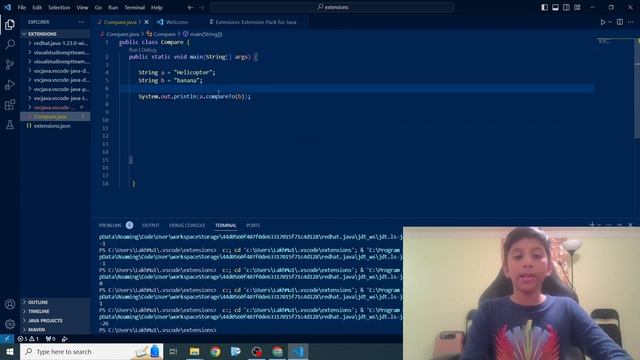Screen dimensions: 640x360
Task: Open the Selection menu
Action: point(59,7)
